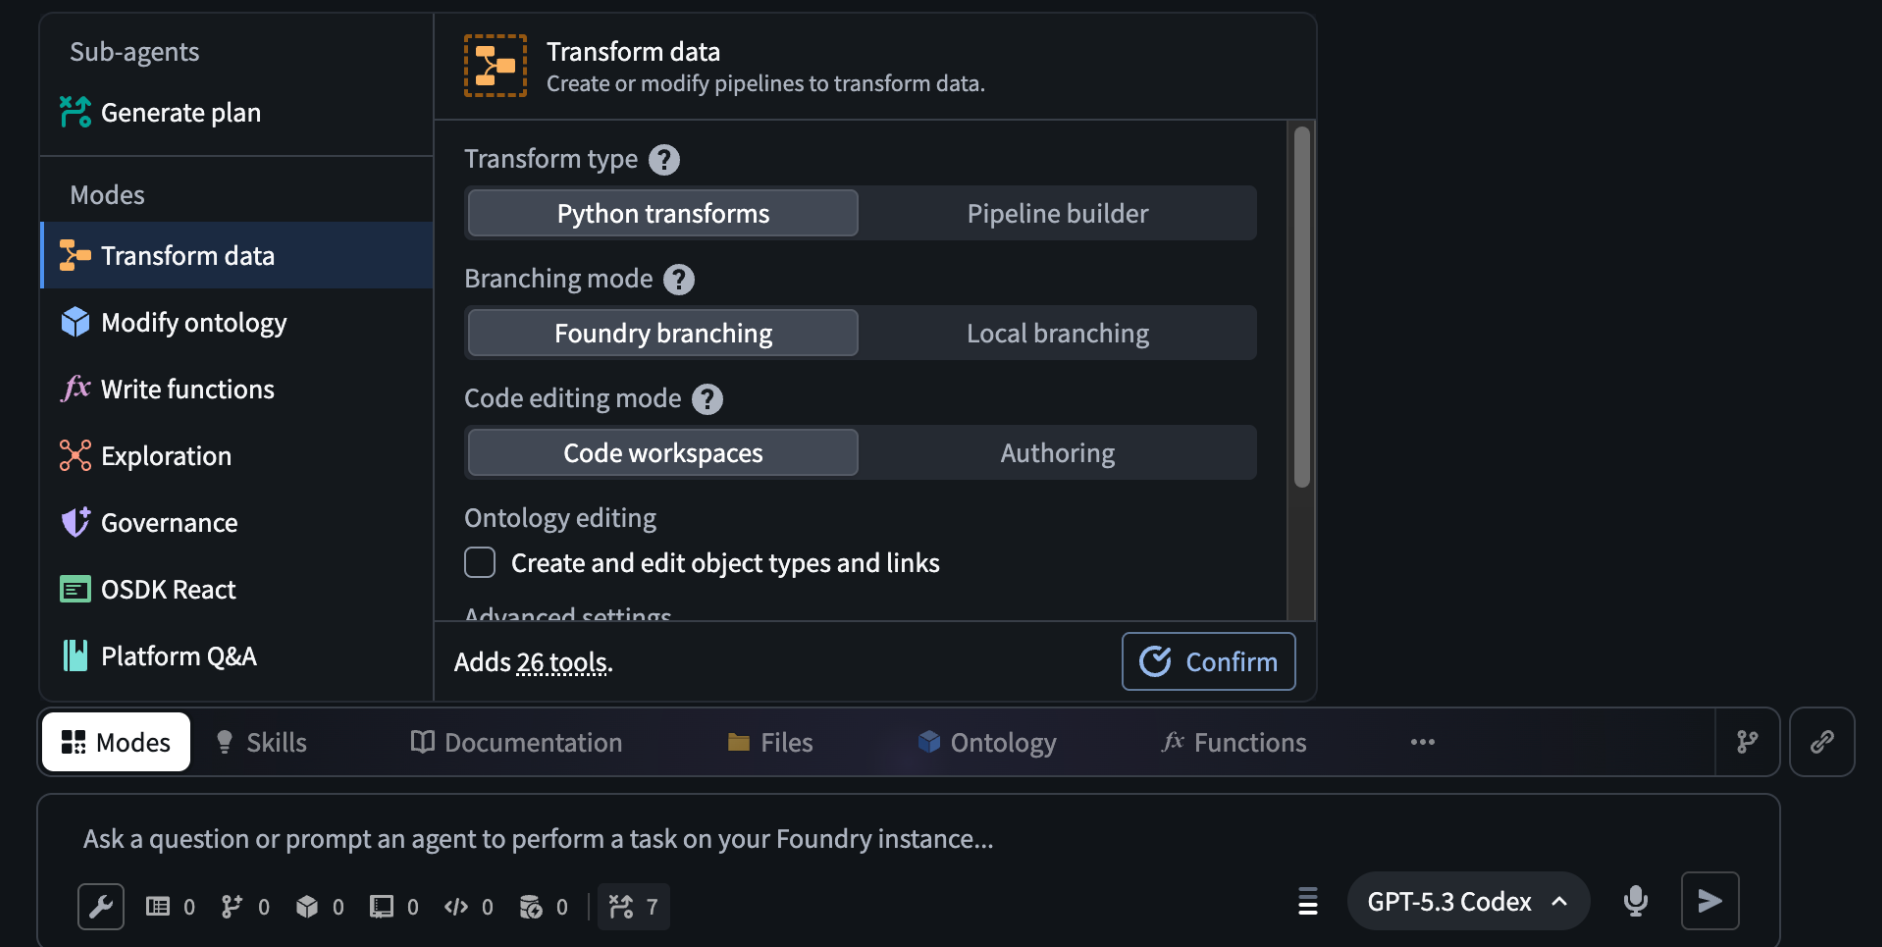This screenshot has width=1882, height=947.
Task: Click the branch icon beside Functions tab
Action: point(1747,742)
